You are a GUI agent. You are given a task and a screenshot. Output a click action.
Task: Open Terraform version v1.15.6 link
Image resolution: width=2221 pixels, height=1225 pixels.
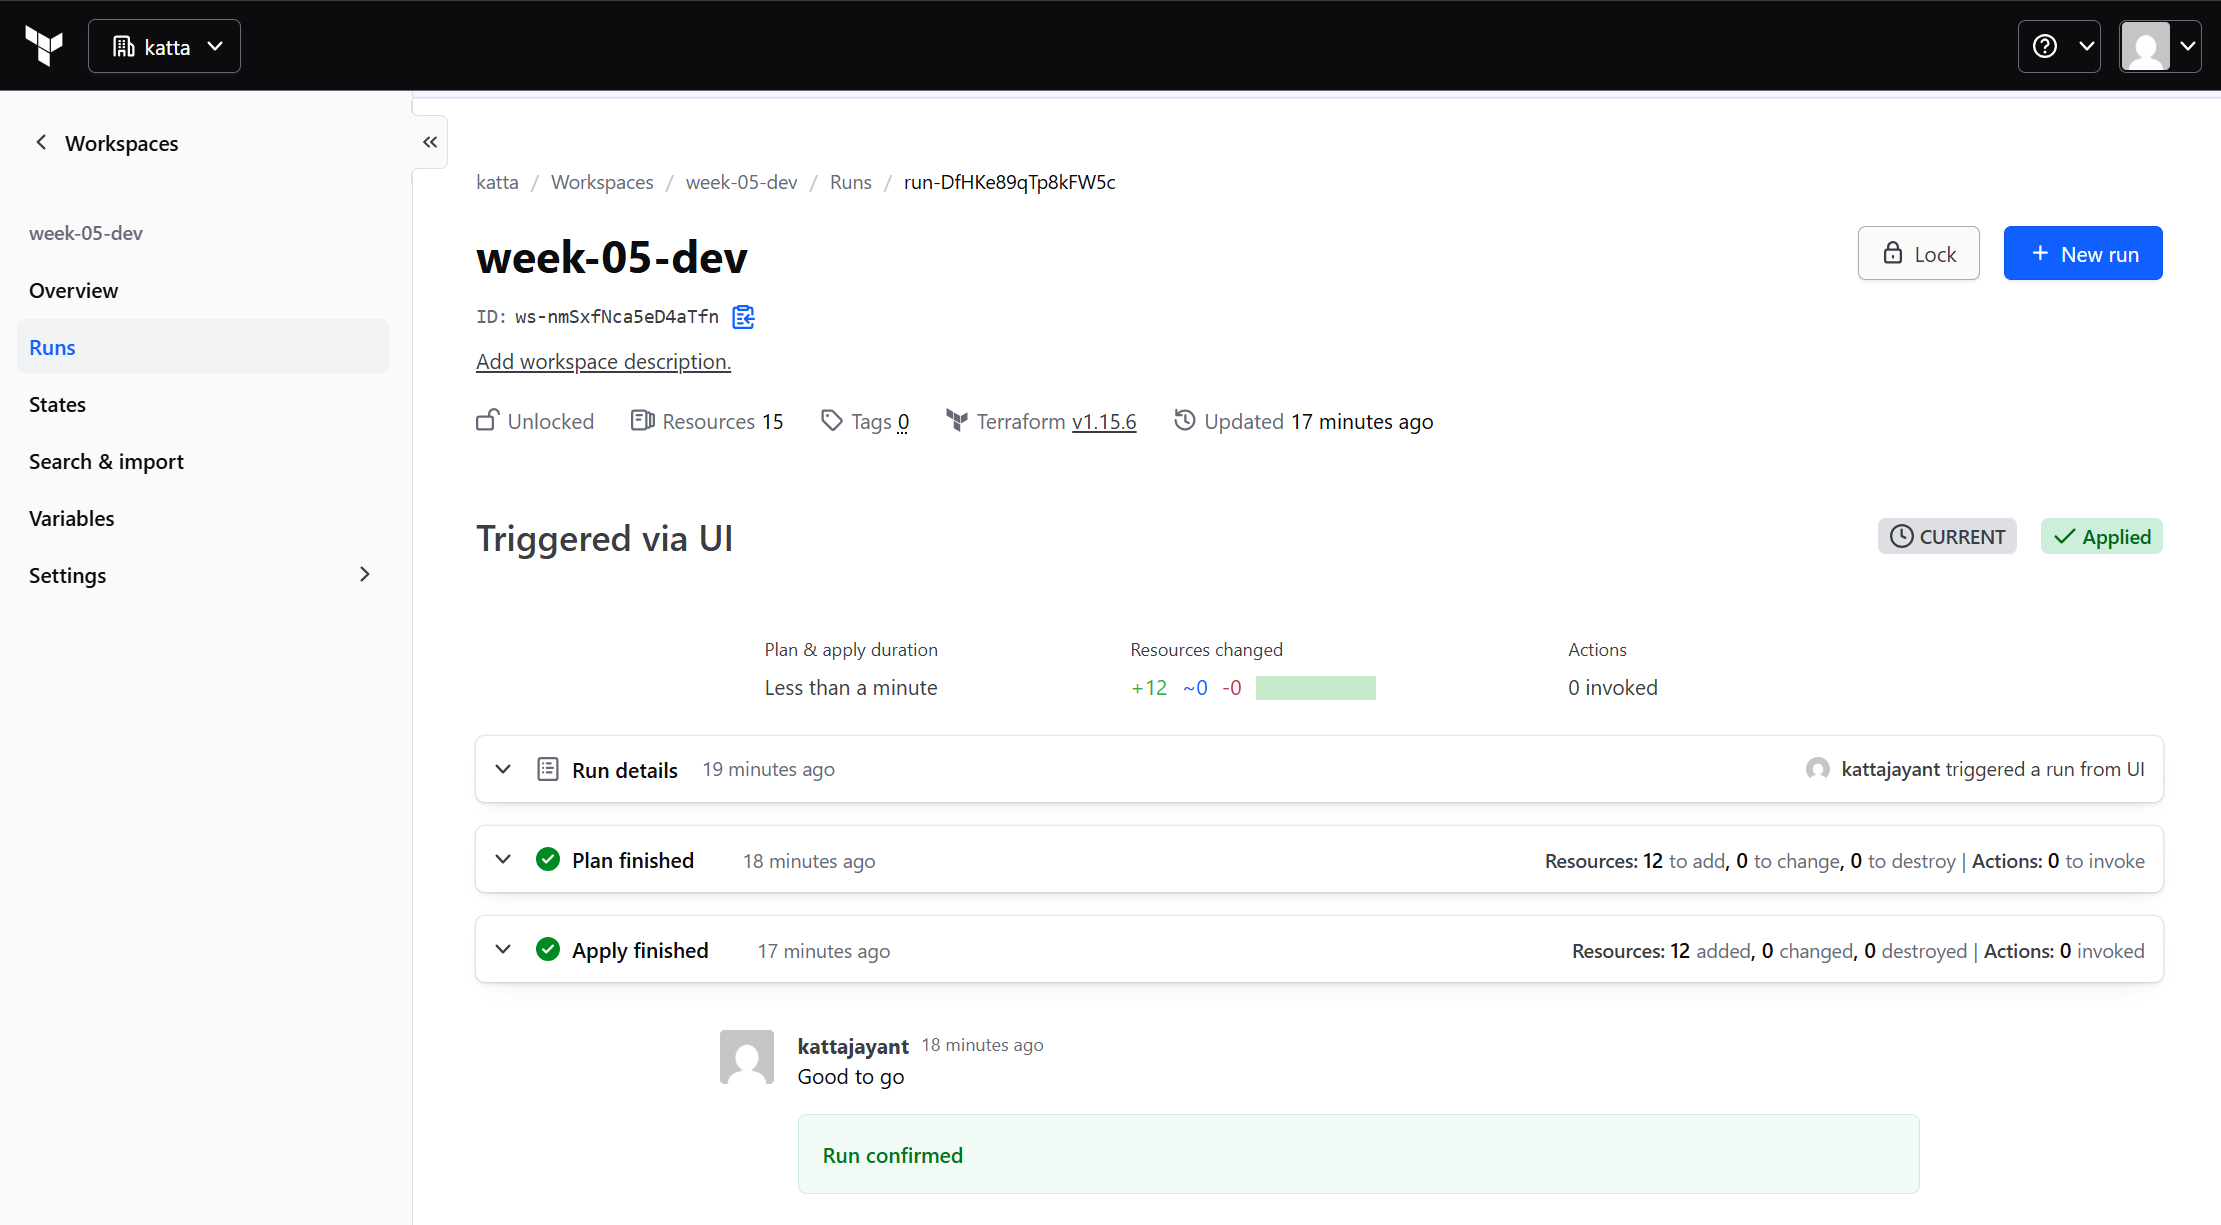(1104, 422)
